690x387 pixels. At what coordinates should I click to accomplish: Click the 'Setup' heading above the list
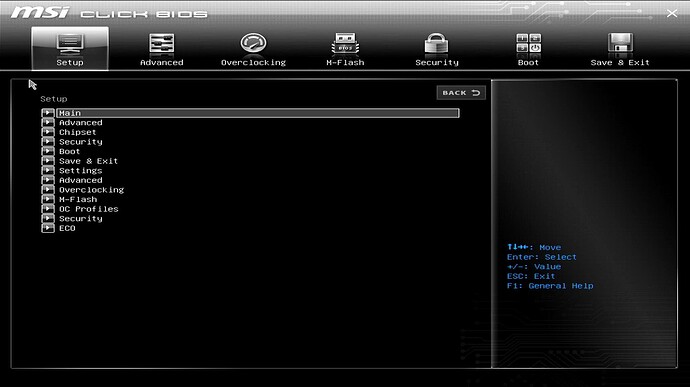54,99
